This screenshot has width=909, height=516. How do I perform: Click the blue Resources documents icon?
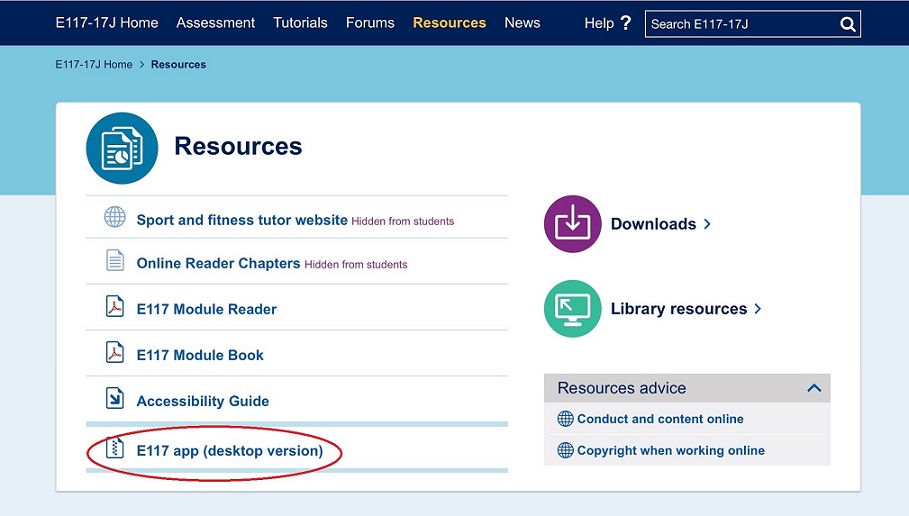[x=122, y=148]
